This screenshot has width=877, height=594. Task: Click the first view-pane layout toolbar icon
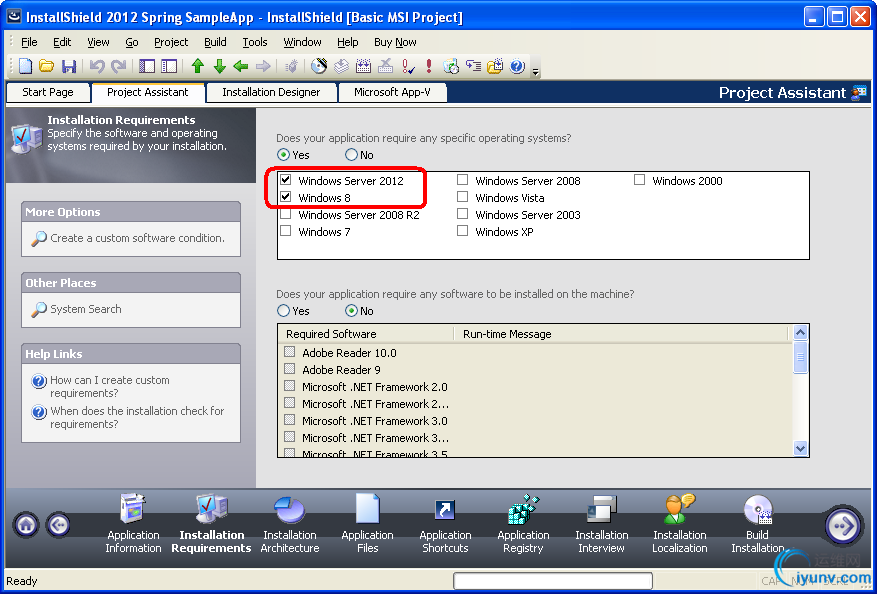tap(147, 66)
